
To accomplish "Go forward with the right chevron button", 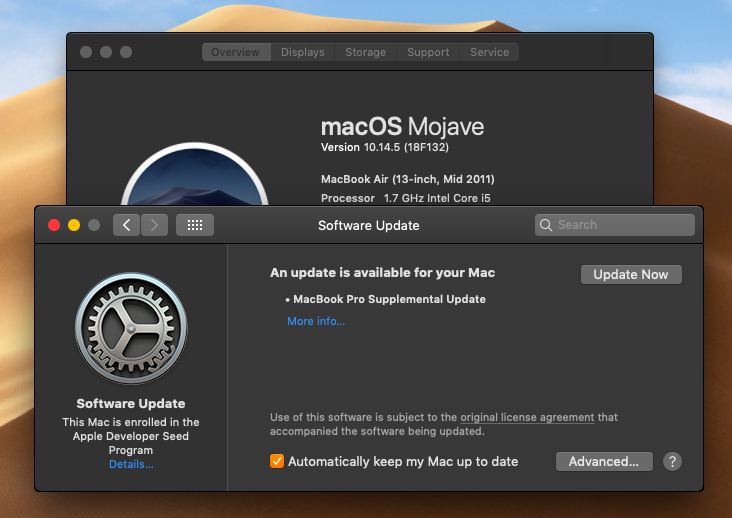I will [155, 225].
